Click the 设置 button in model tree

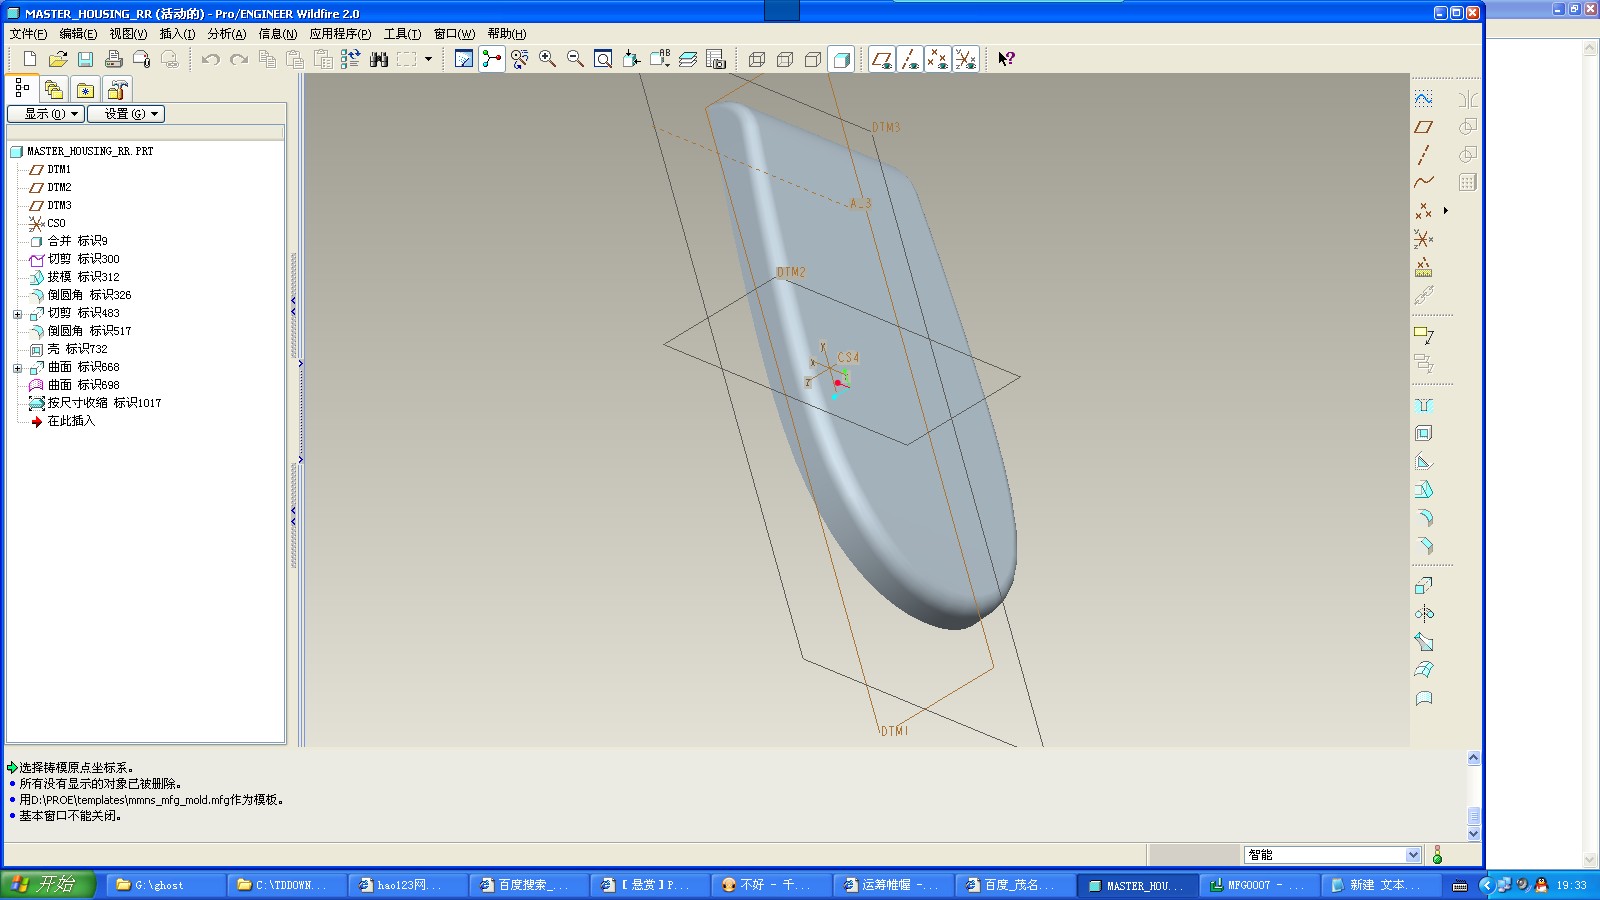(126, 114)
